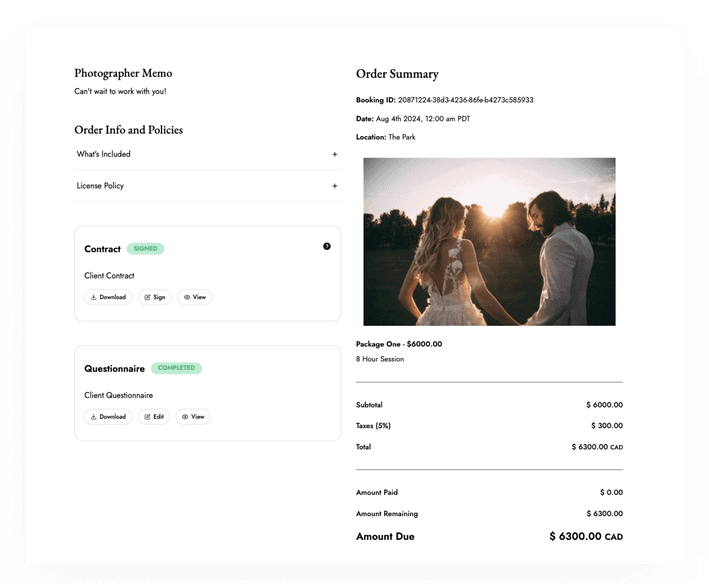Download the Client Questionnaire
The image size is (709, 584).
(x=108, y=417)
